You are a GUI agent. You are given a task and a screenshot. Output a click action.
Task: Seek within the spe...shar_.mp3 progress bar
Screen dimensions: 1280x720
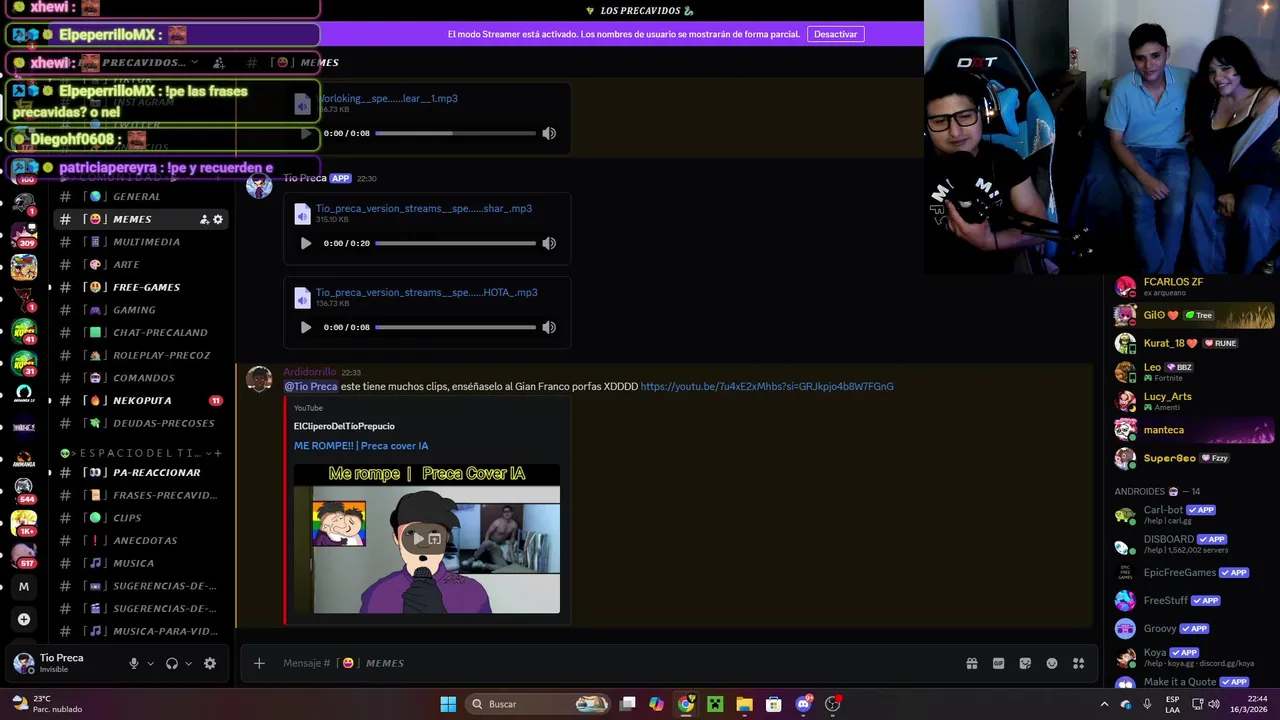456,243
